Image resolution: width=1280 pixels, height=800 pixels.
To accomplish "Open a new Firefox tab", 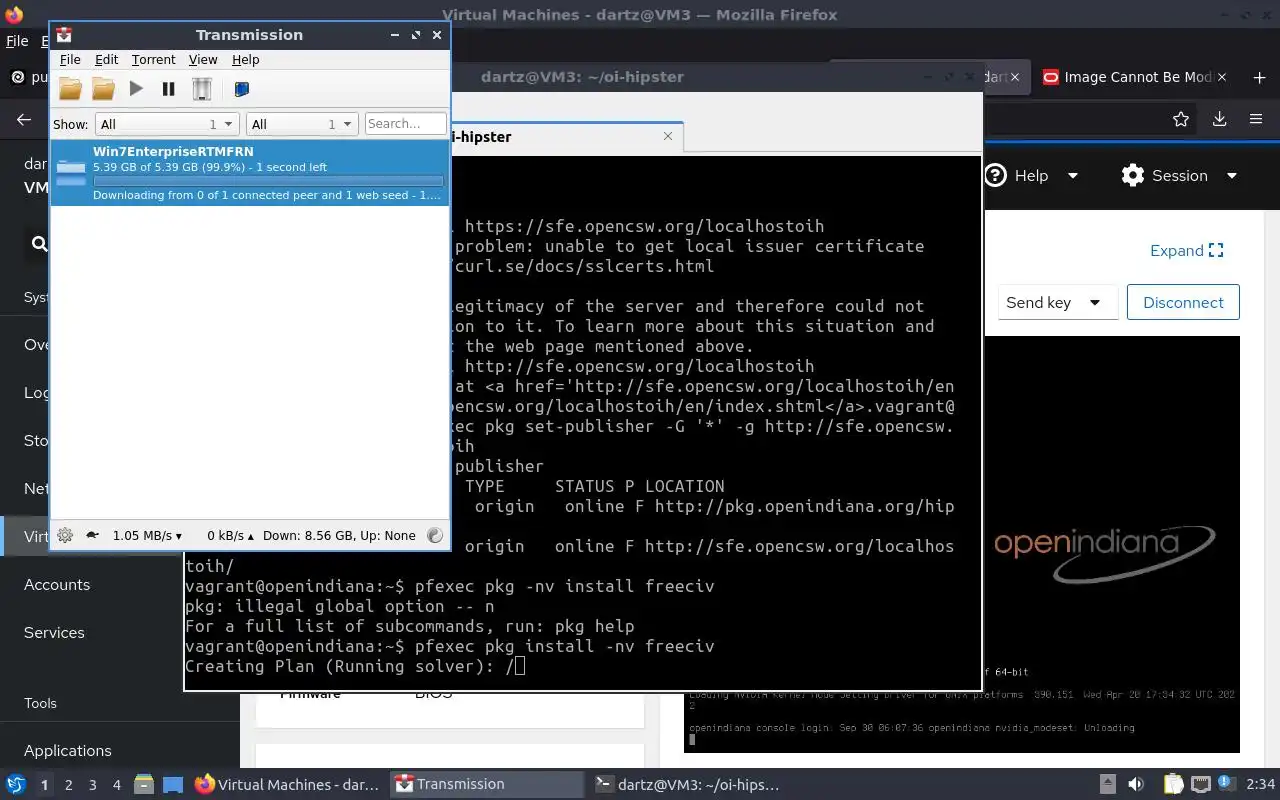I will tap(1259, 77).
